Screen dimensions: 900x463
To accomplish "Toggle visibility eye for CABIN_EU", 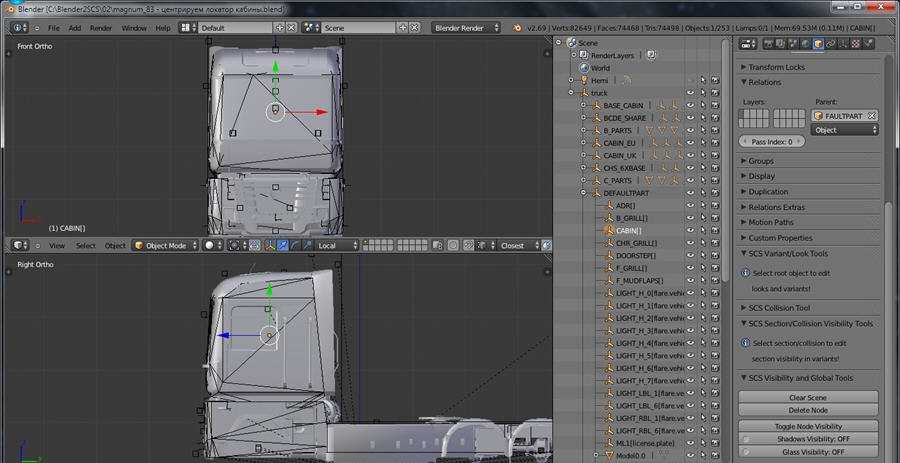I will coord(690,143).
